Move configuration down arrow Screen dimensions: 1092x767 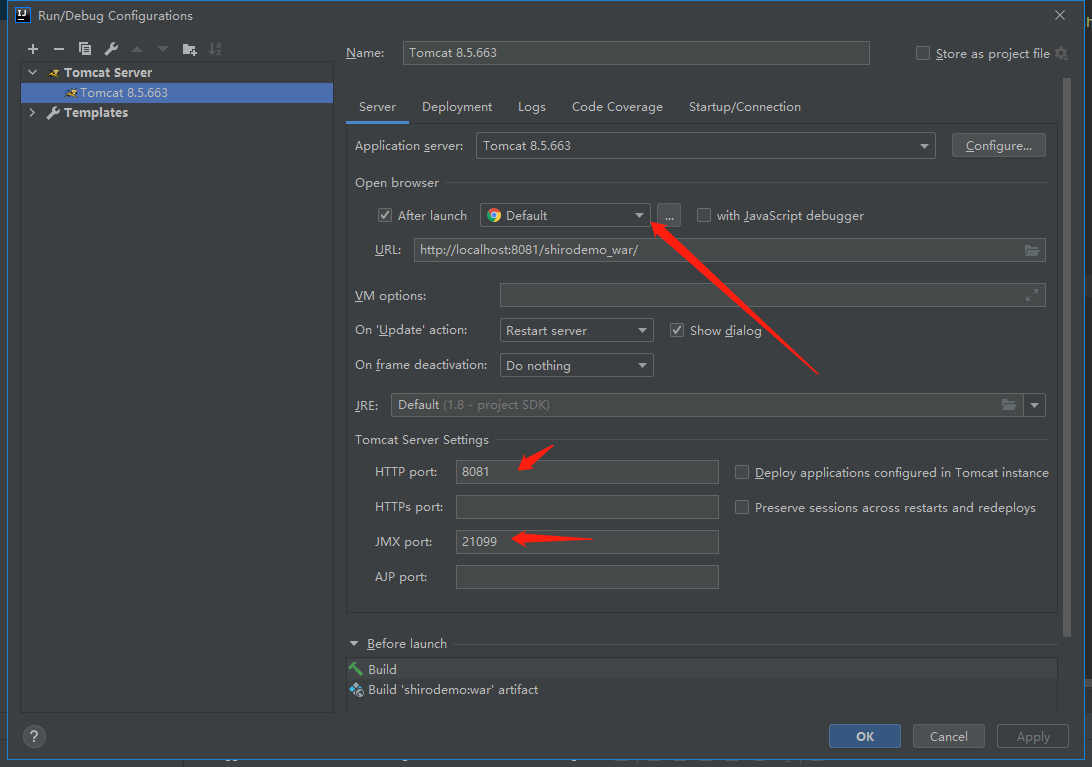[x=163, y=49]
